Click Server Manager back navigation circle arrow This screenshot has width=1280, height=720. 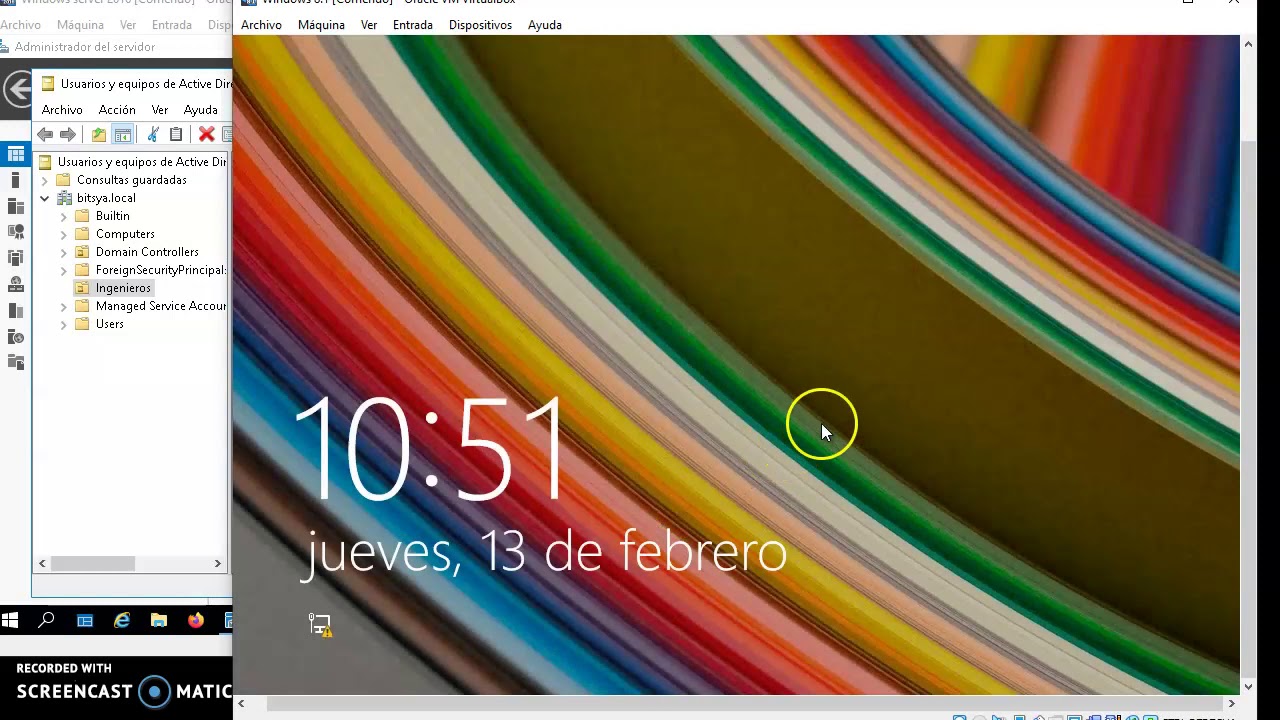[17, 90]
